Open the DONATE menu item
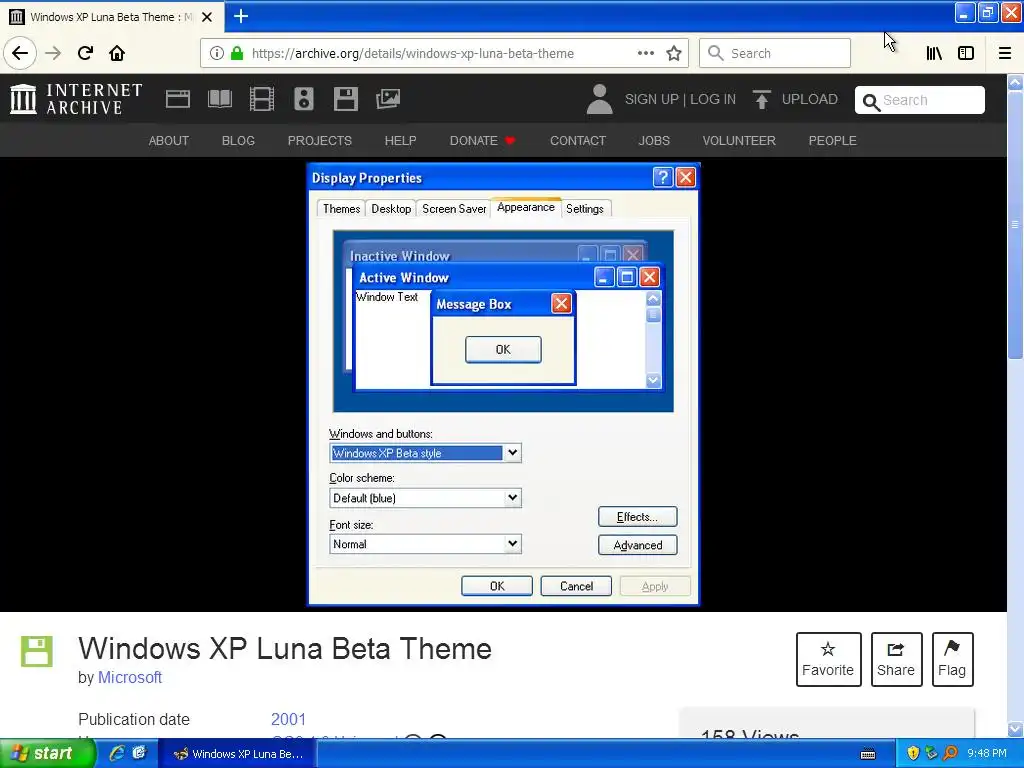 pos(482,140)
